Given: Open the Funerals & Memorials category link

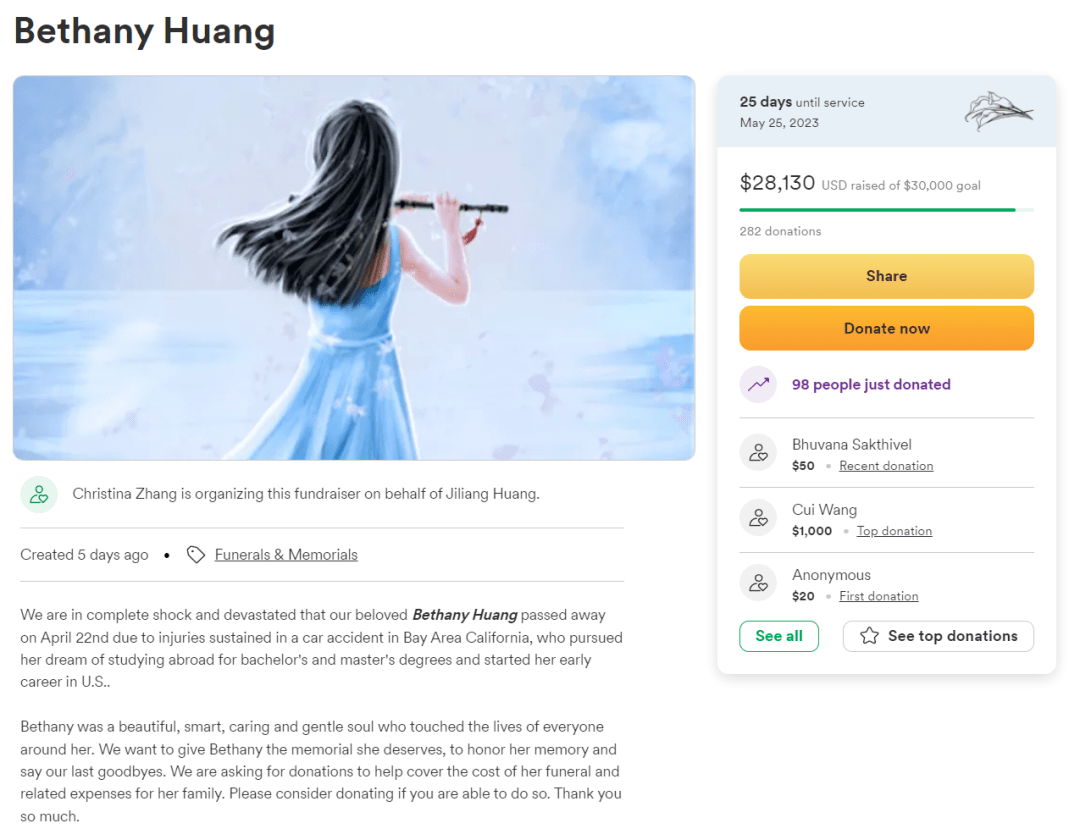Looking at the screenshot, I should (x=286, y=555).
